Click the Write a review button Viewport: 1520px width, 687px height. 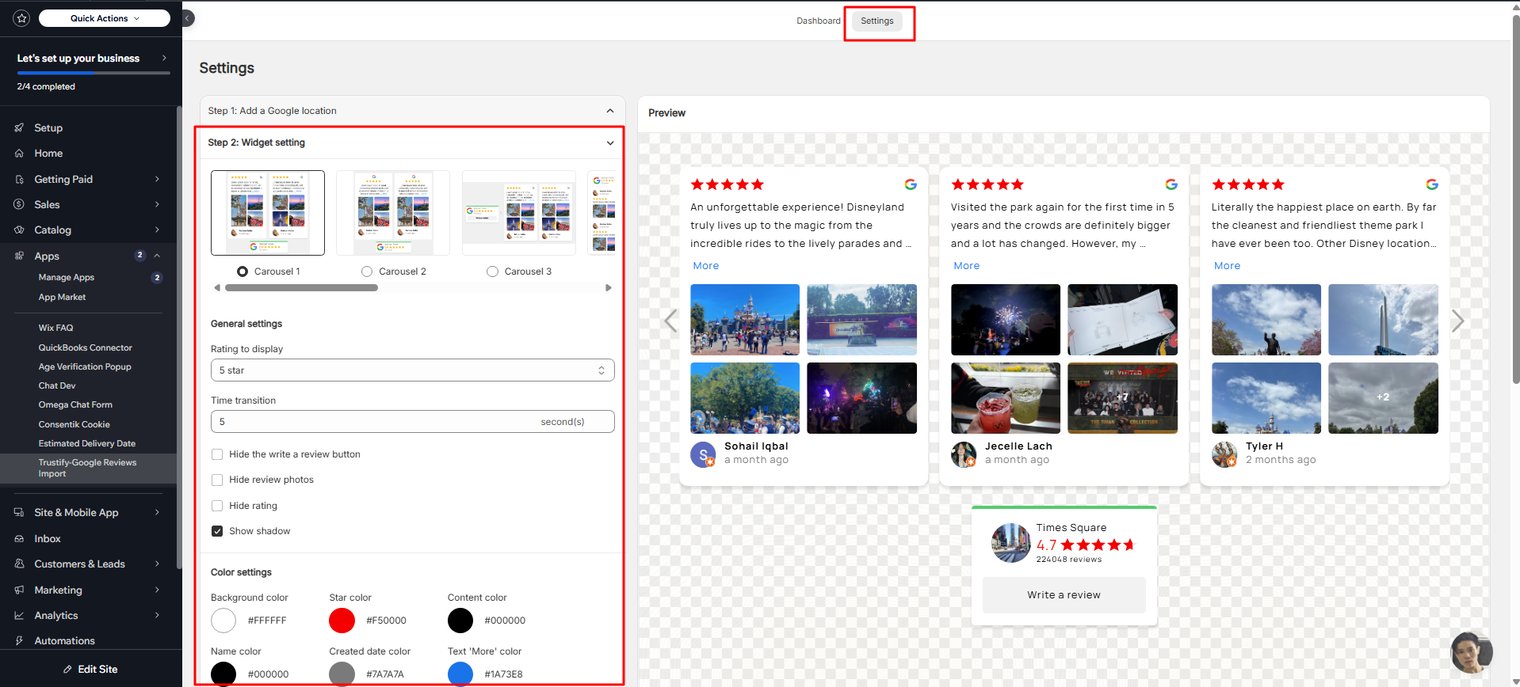coord(1064,595)
